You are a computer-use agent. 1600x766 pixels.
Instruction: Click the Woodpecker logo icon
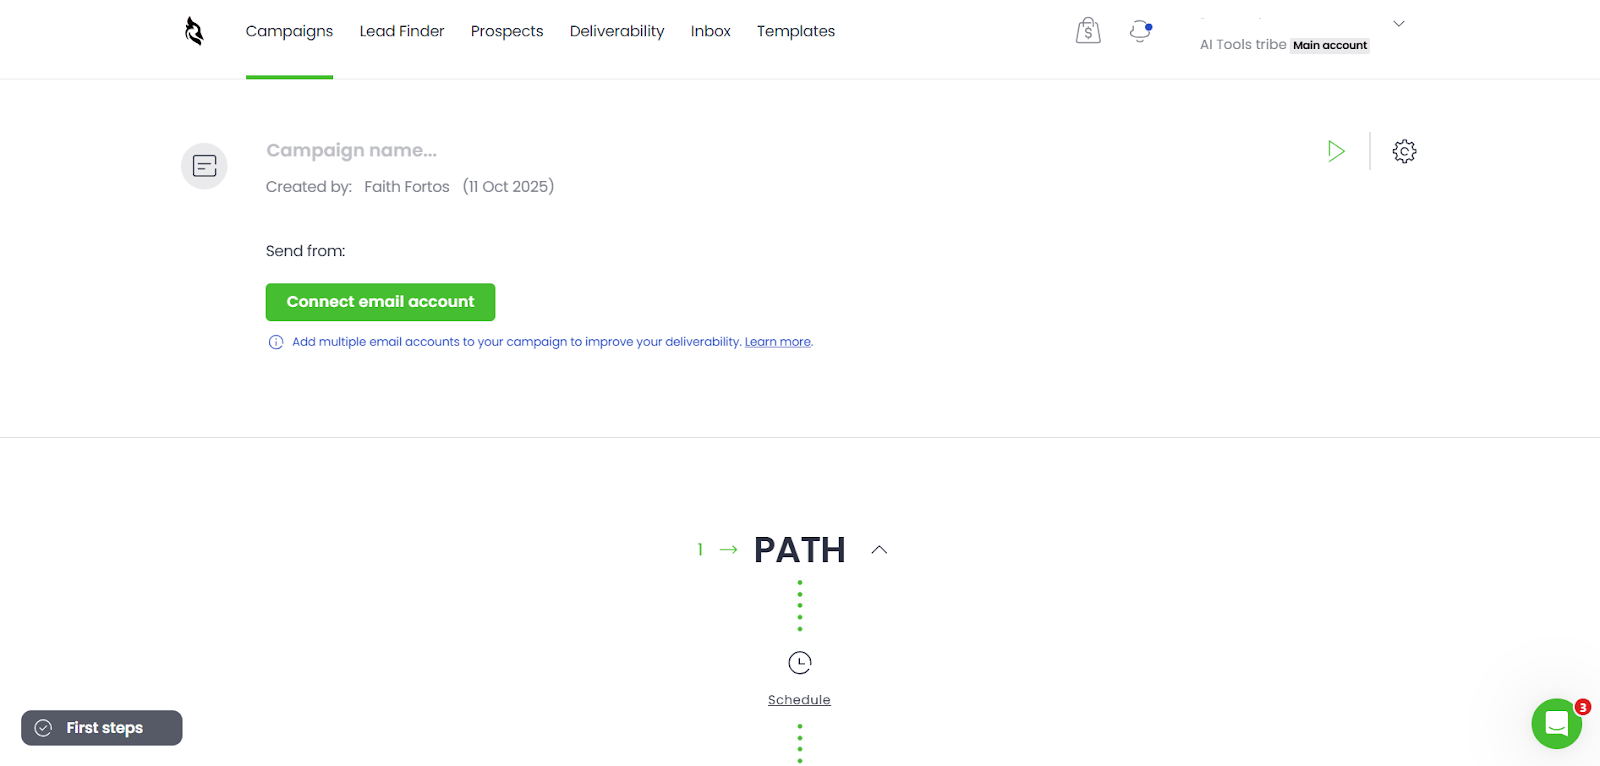coord(194,32)
